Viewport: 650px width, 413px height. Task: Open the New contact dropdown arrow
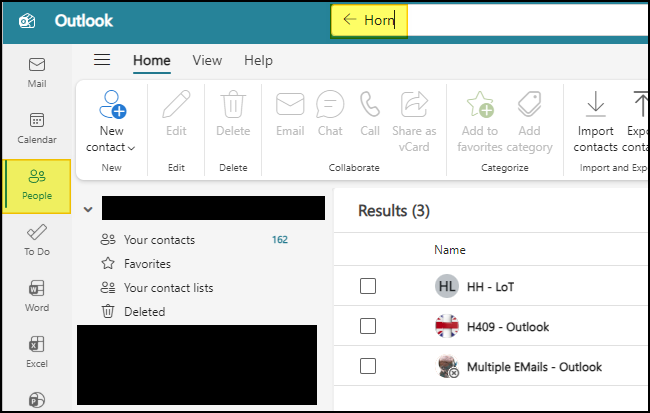point(132,148)
